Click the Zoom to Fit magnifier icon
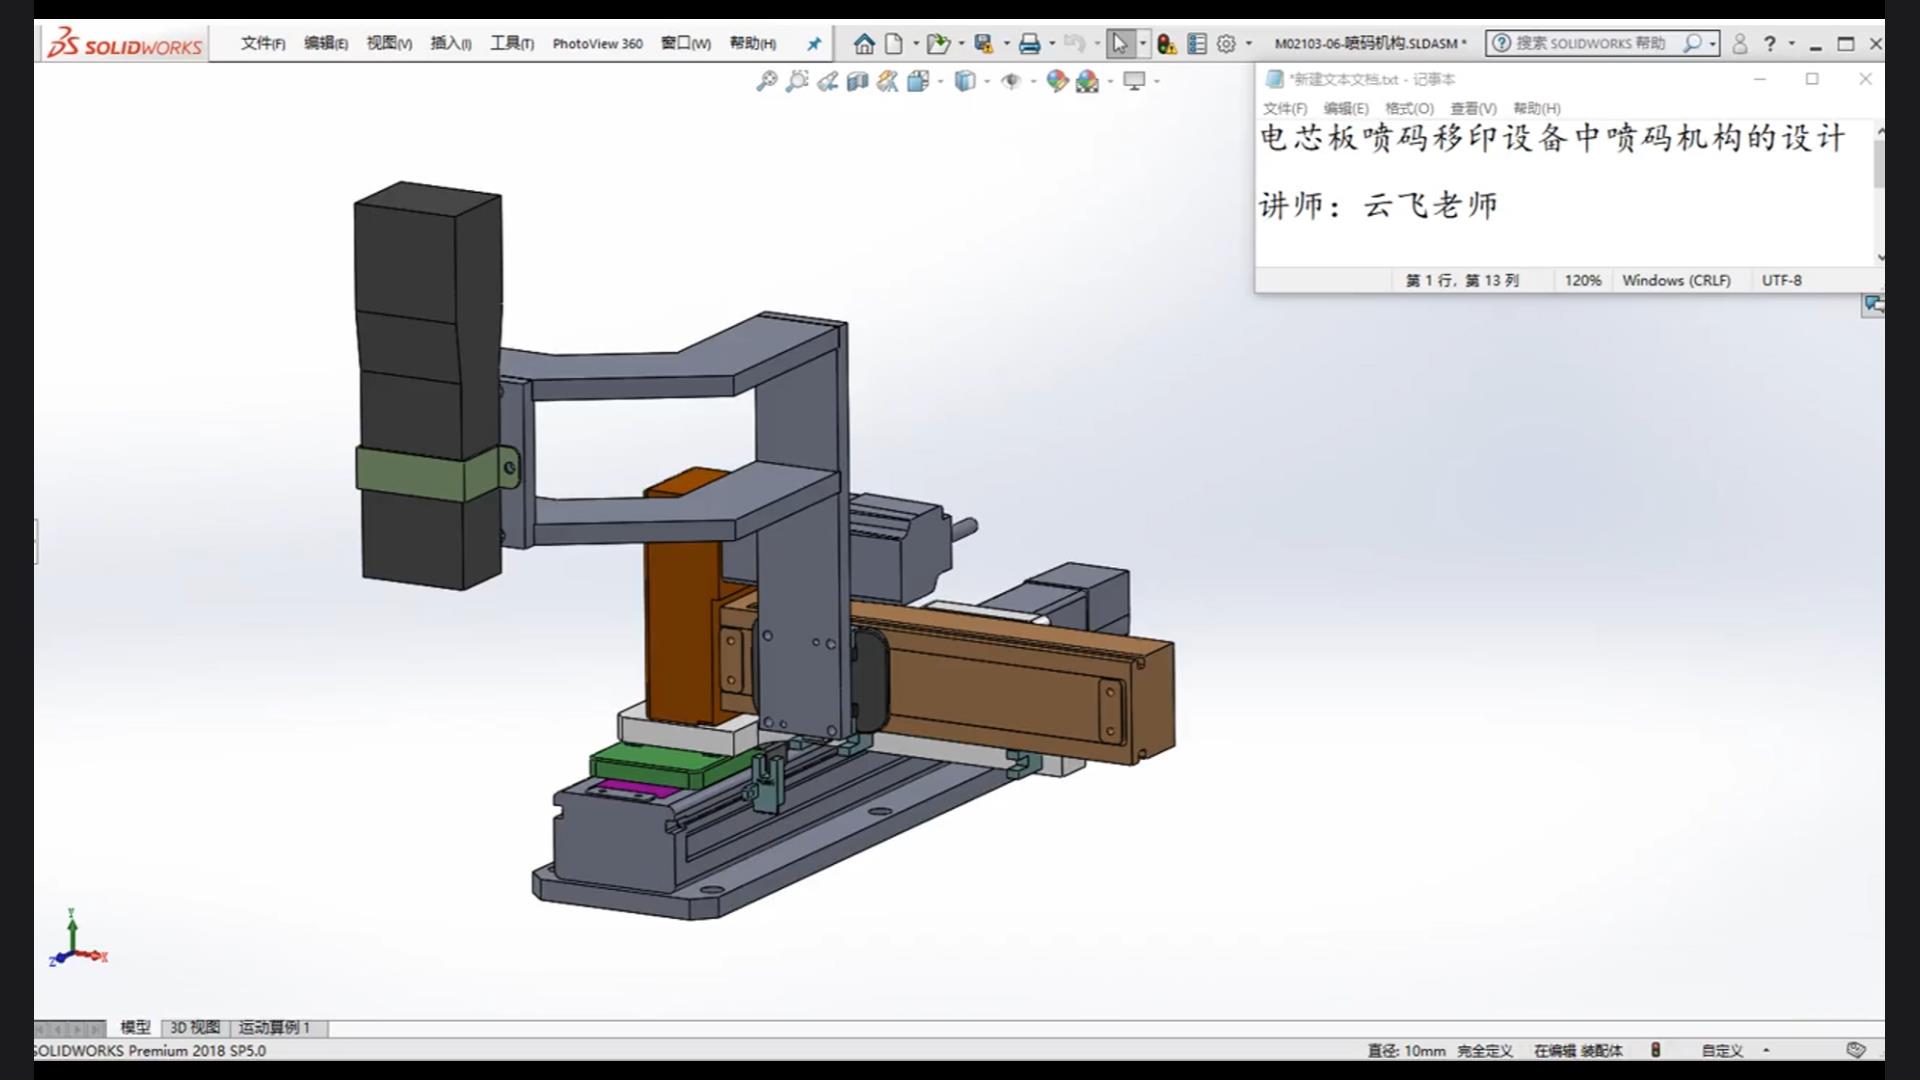Screen dimensions: 1920x1080 point(767,81)
